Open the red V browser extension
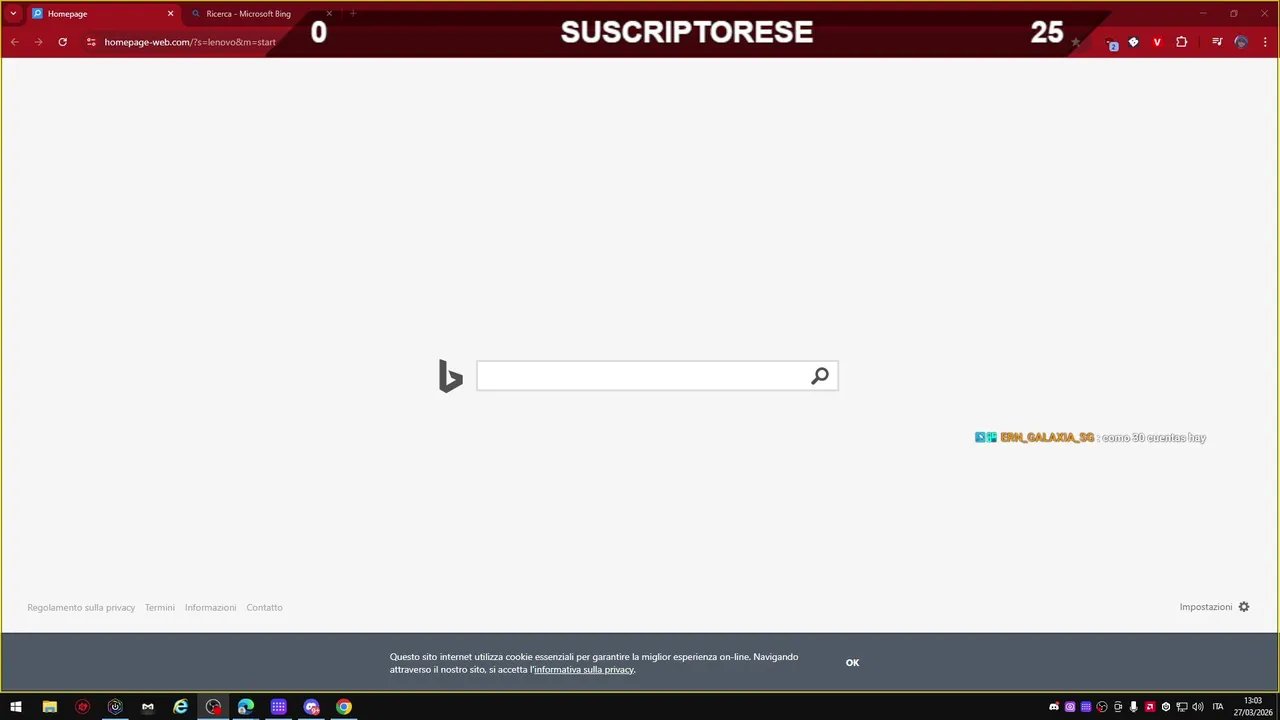This screenshot has height=720, width=1280. (1157, 42)
